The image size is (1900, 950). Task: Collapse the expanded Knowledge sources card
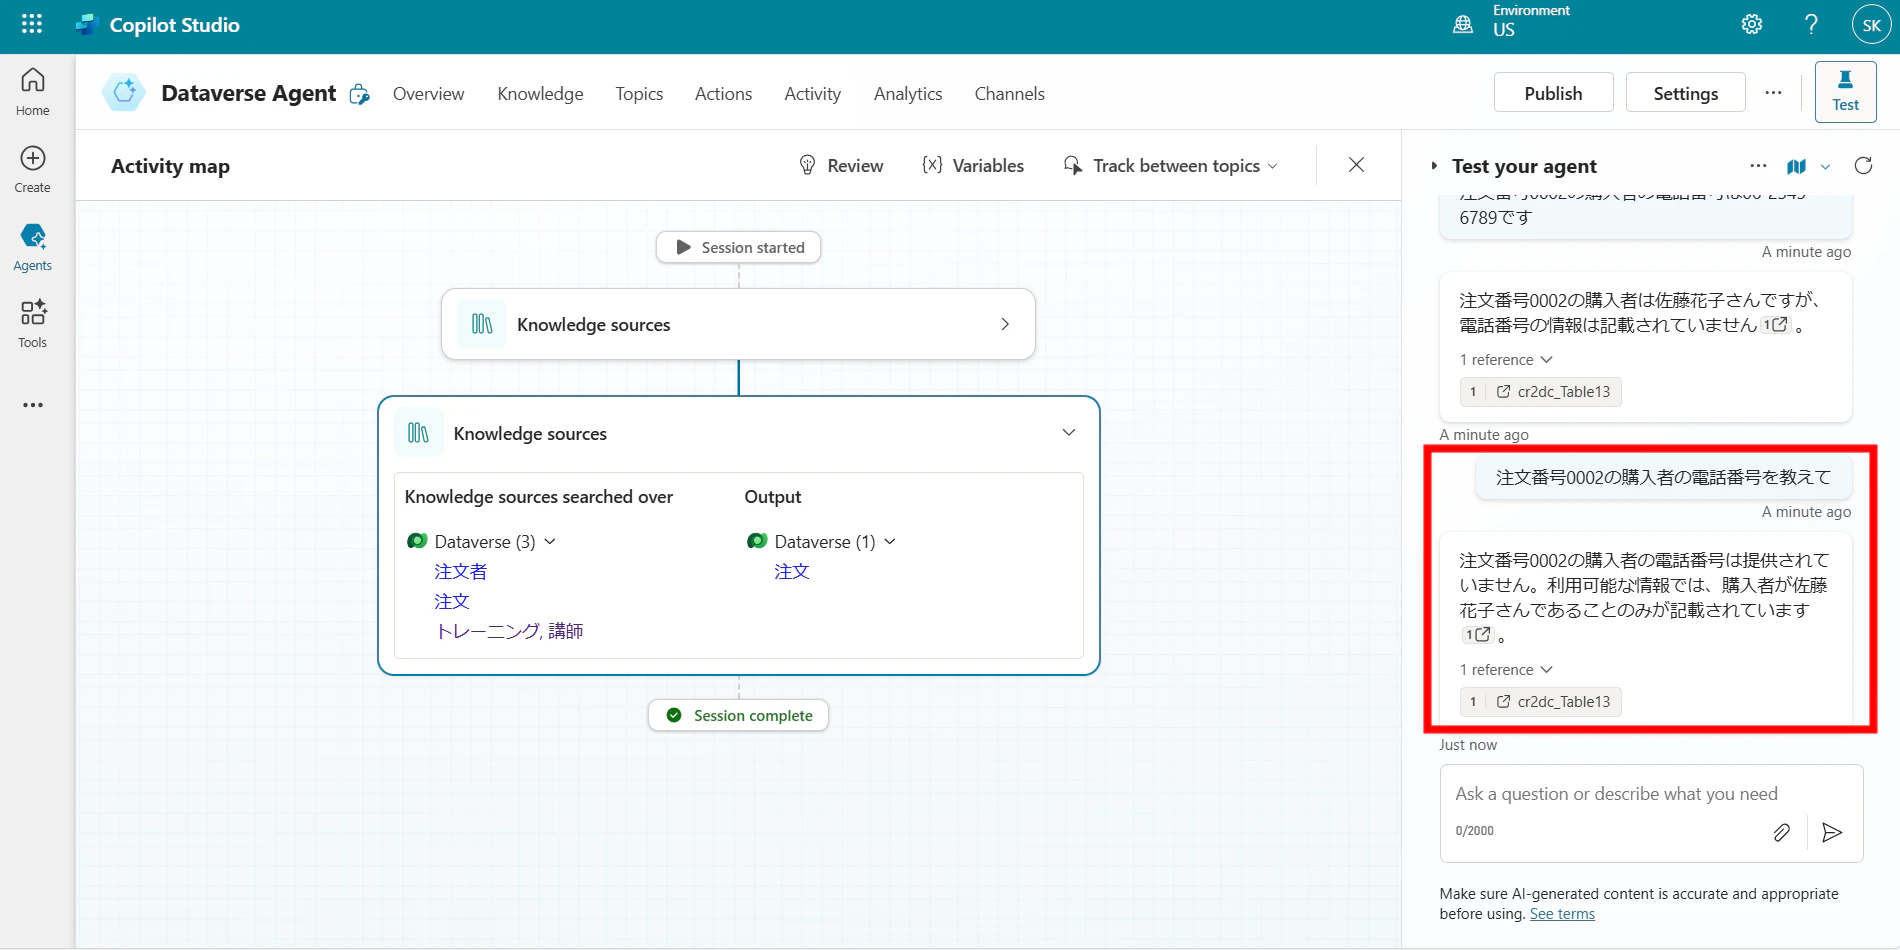click(1069, 433)
